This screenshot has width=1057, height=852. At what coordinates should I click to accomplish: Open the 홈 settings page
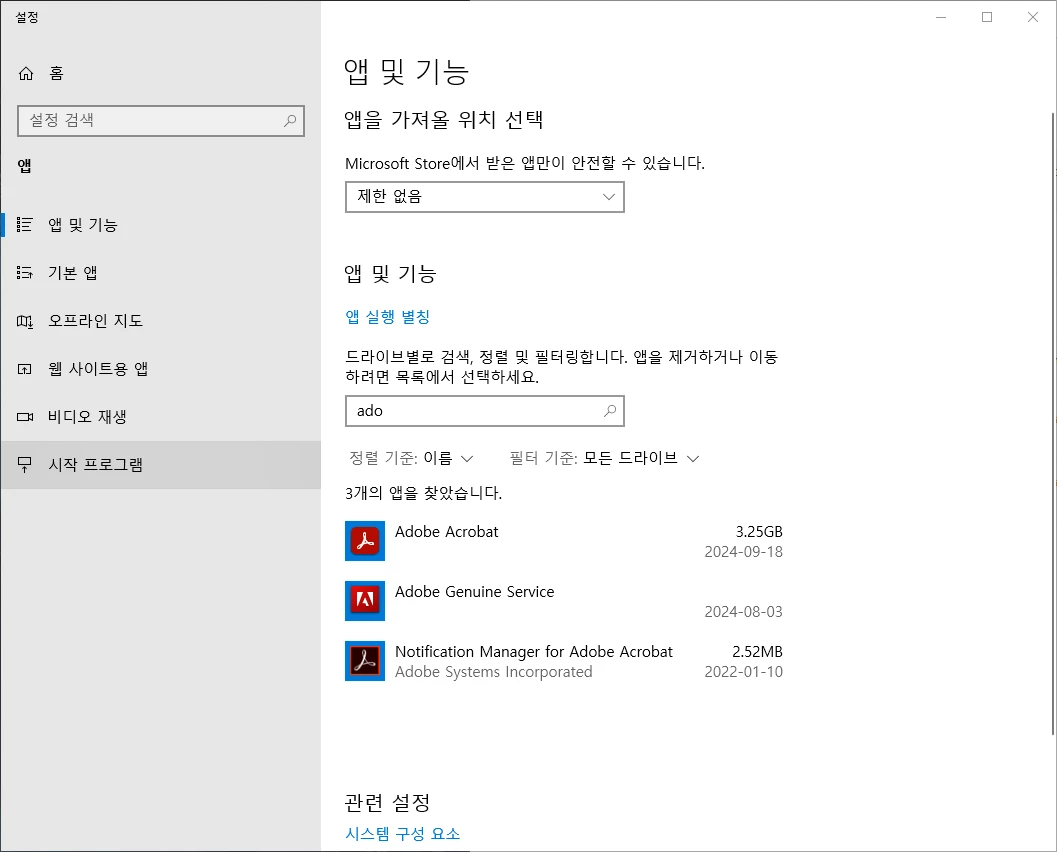coord(160,73)
